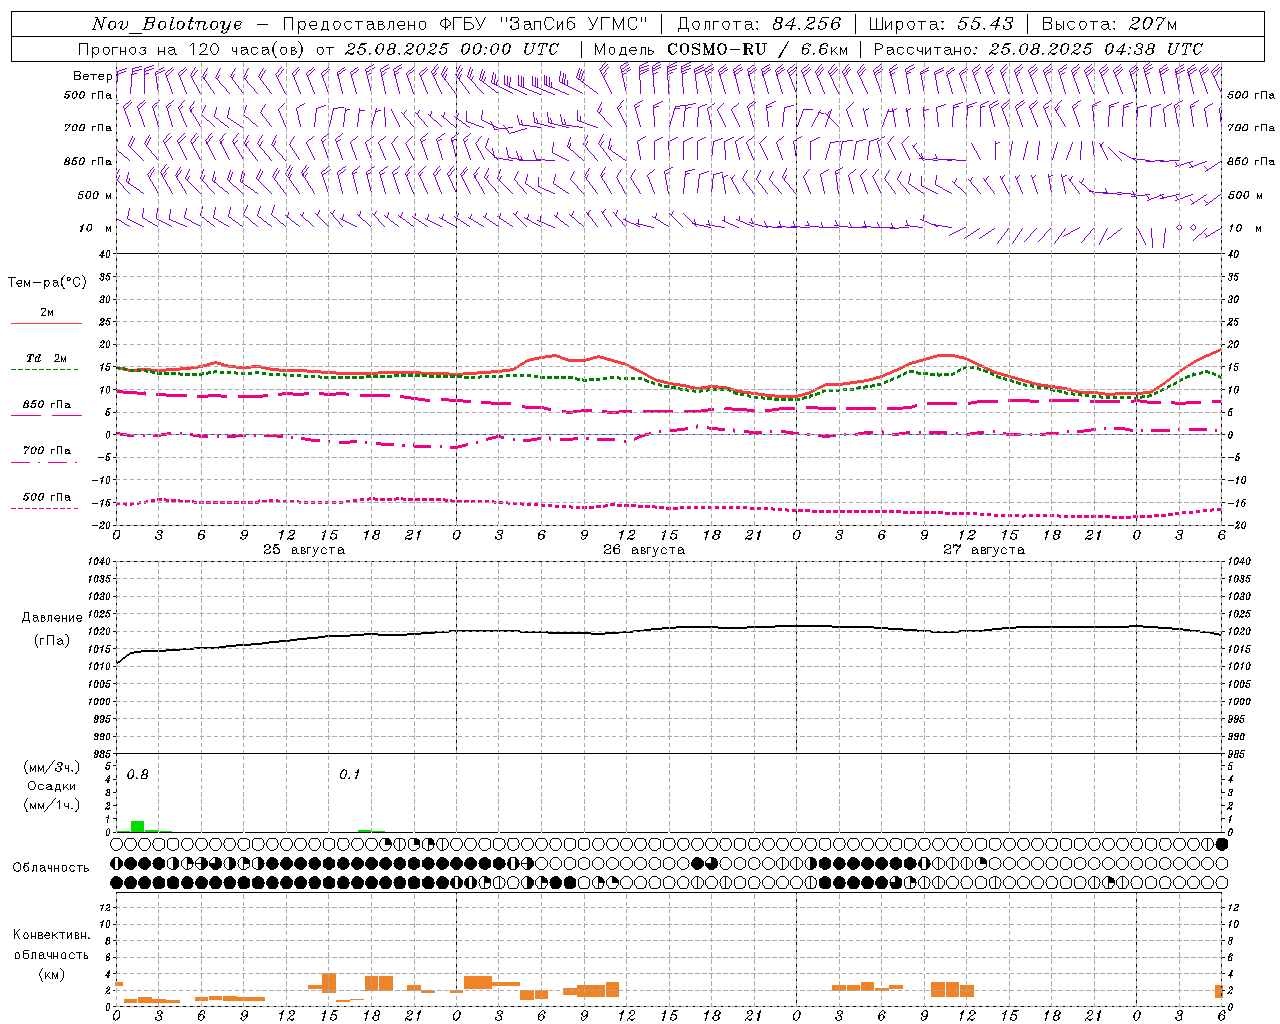Click the 'Осадки' precipitation label
1280x1024 pixels.
(52, 786)
